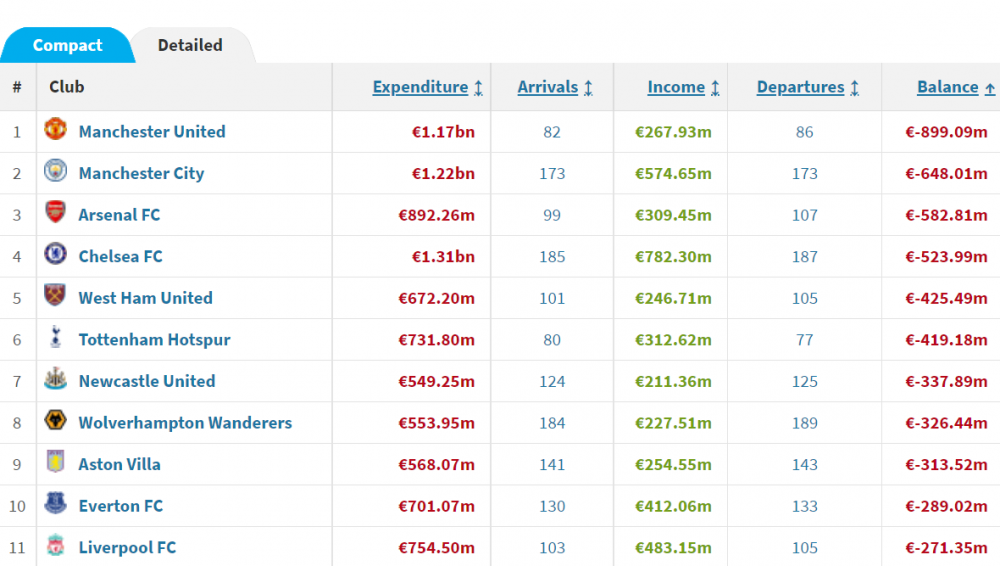Open the Liverpool FC club link
The height and width of the screenshot is (566, 1000).
point(127,547)
